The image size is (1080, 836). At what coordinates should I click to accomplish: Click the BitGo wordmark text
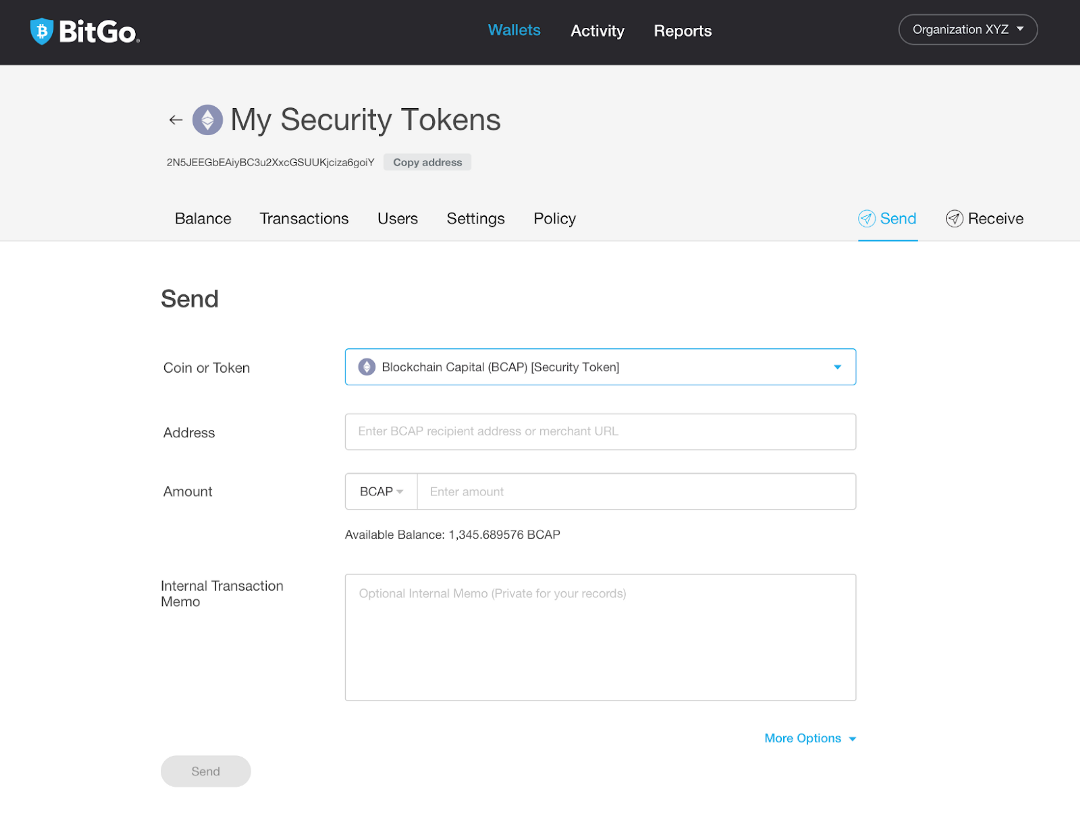coord(99,32)
